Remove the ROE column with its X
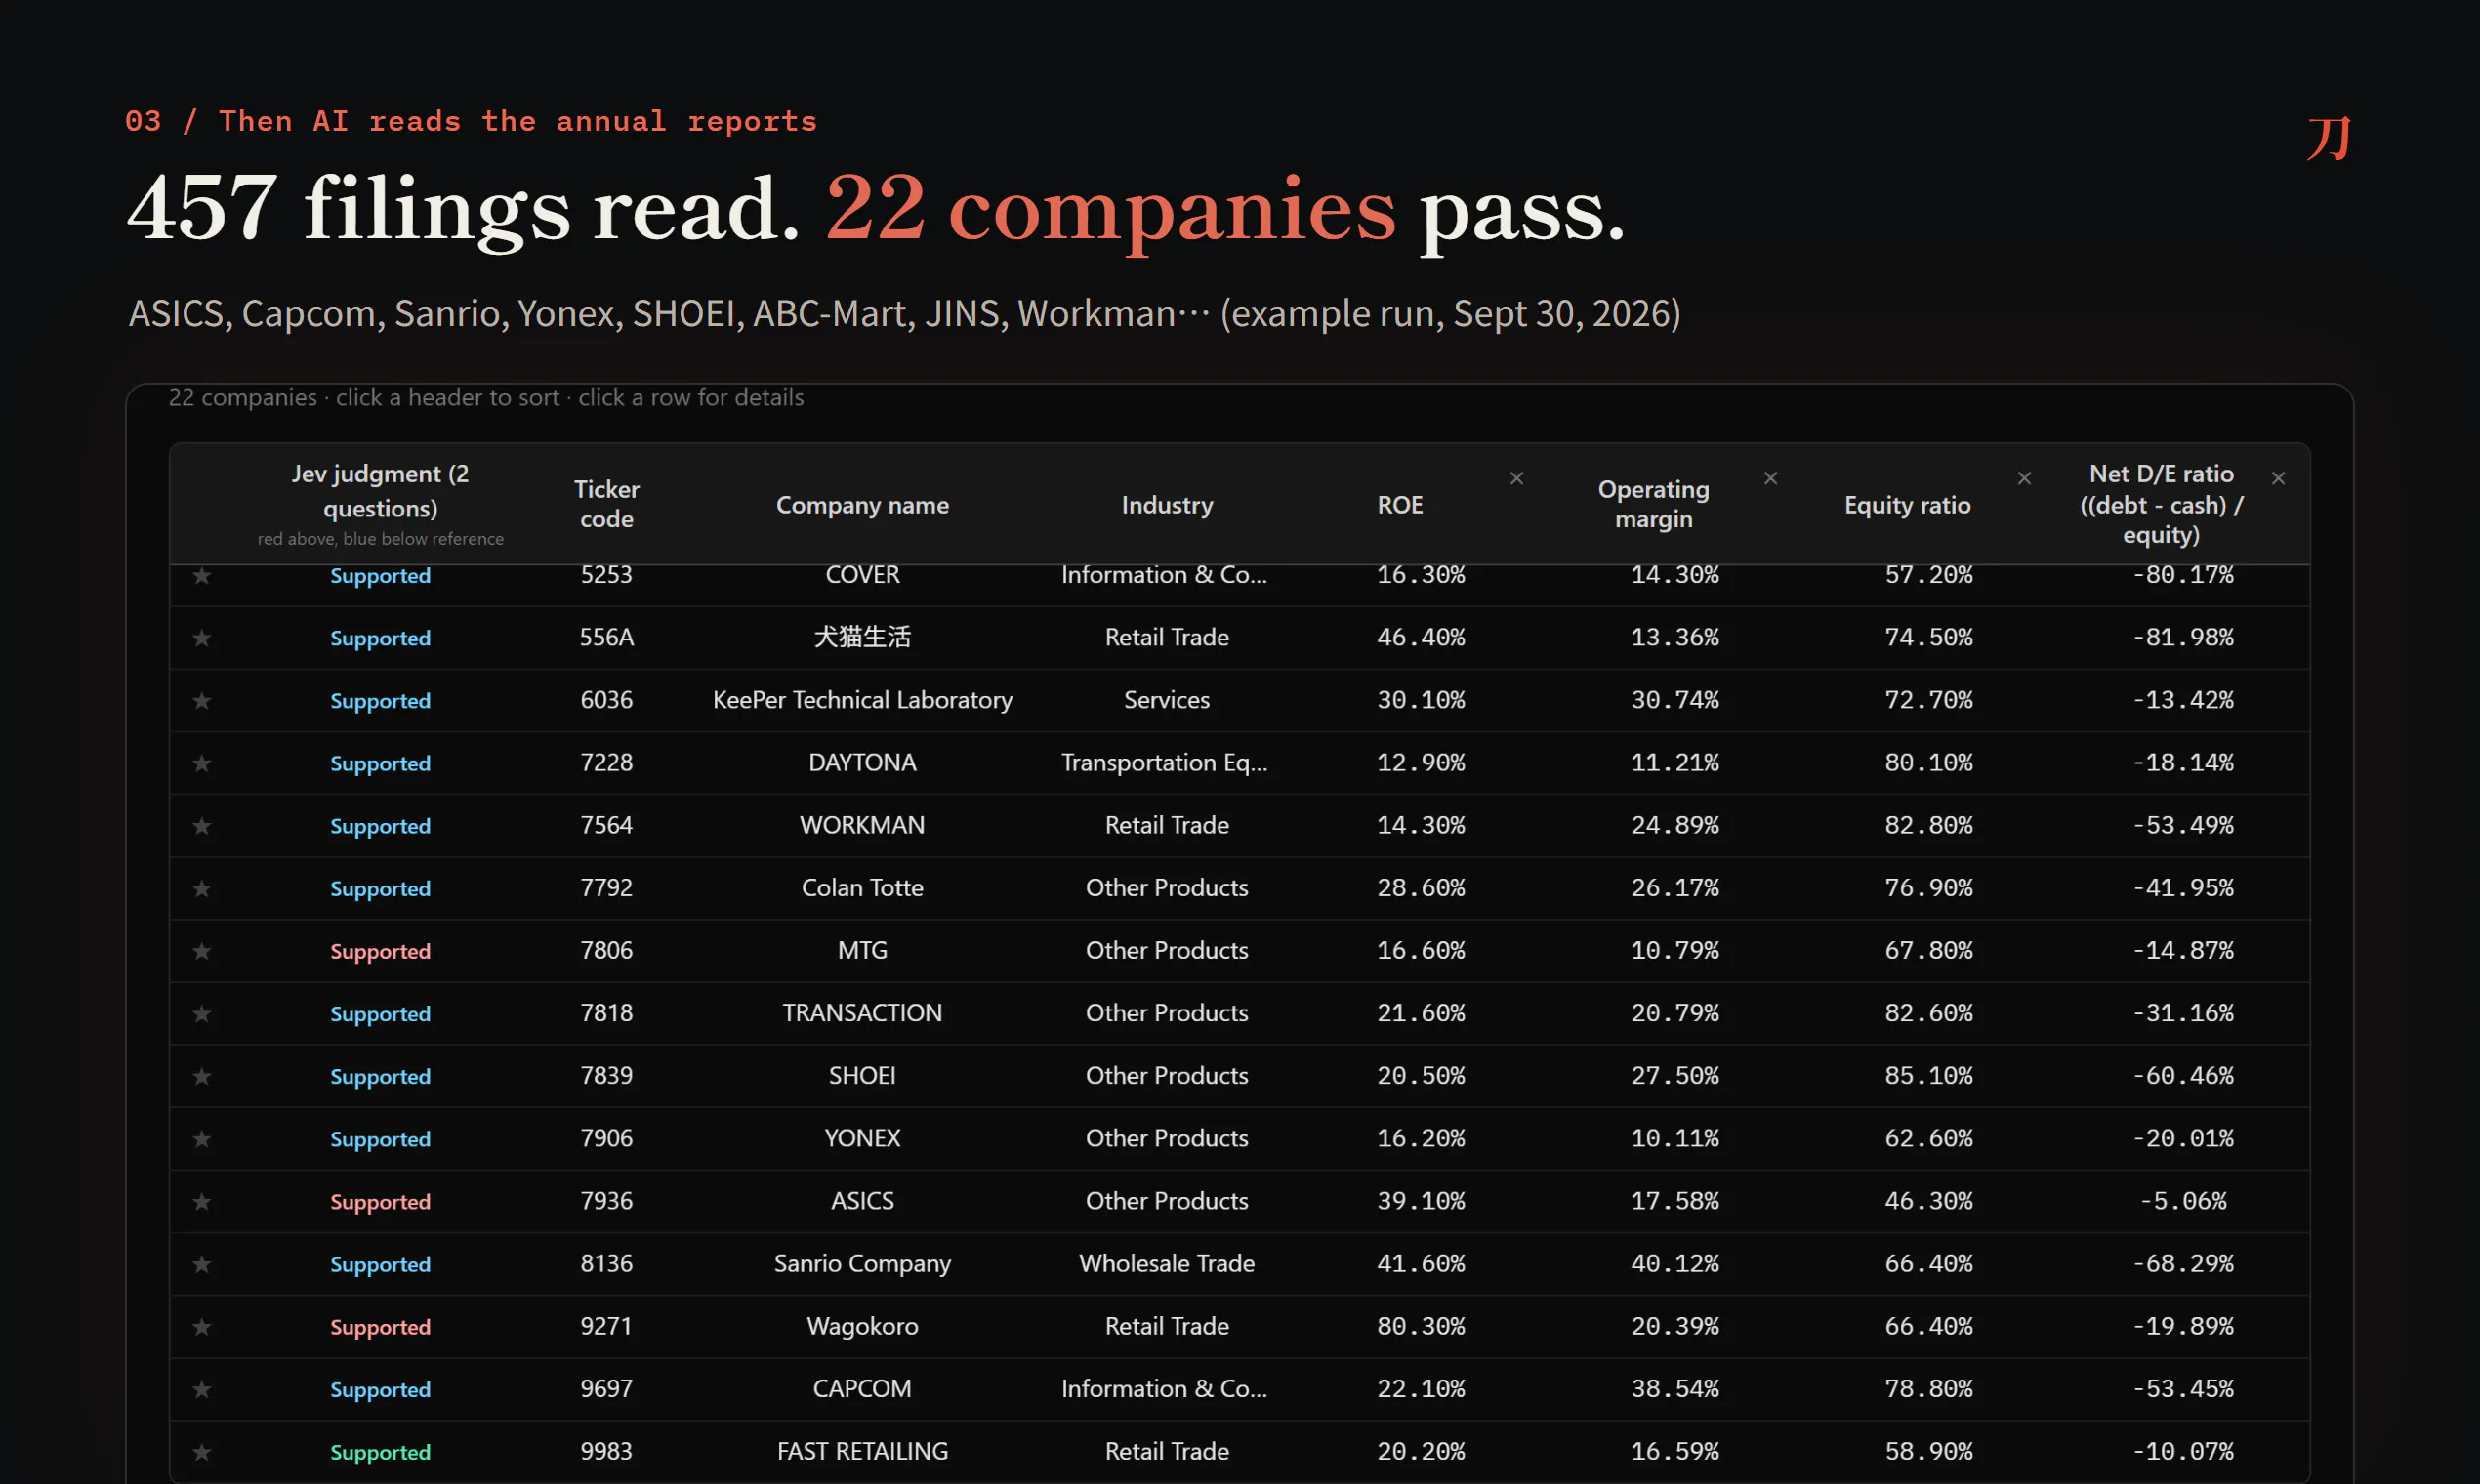2480x1484 pixels. click(x=1517, y=478)
